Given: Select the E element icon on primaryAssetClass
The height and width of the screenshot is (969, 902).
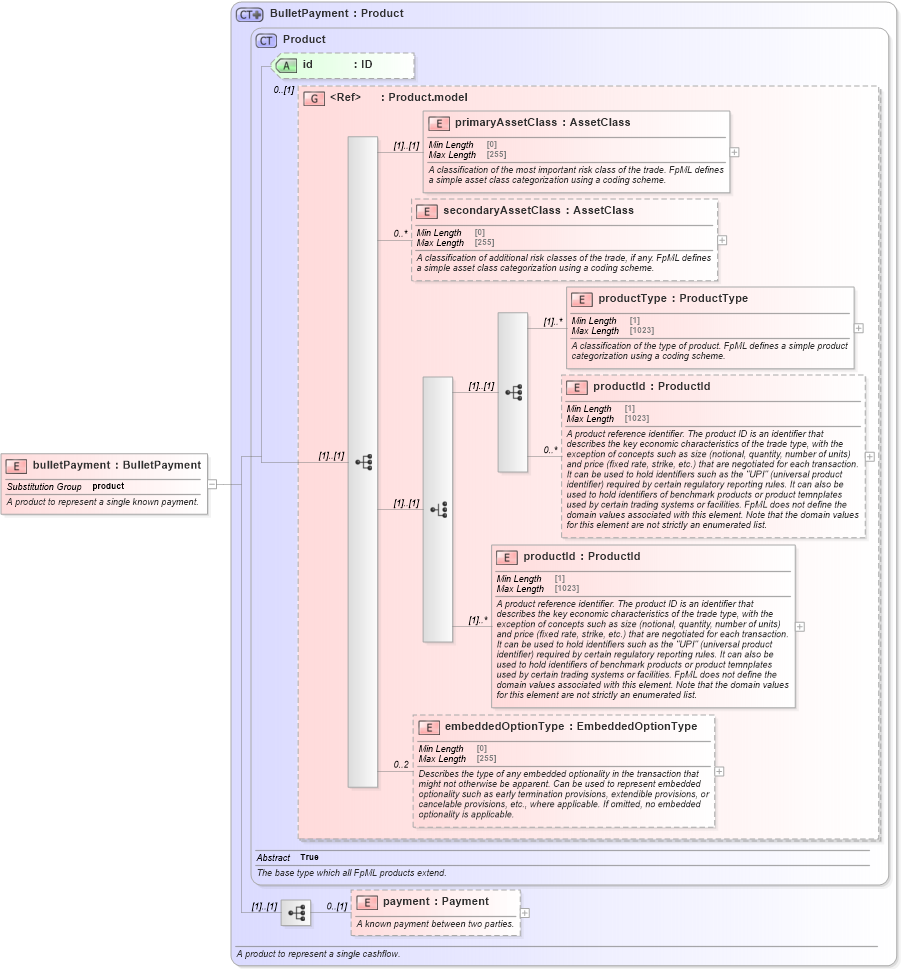Looking at the screenshot, I should point(437,122).
